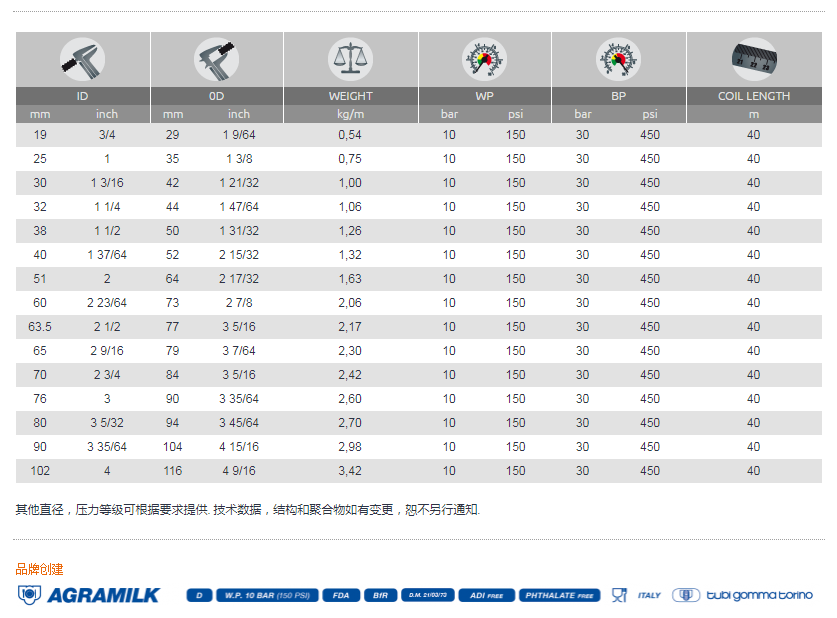Select the 63,5 mm ID row cell
The image size is (837, 618).
(40, 327)
